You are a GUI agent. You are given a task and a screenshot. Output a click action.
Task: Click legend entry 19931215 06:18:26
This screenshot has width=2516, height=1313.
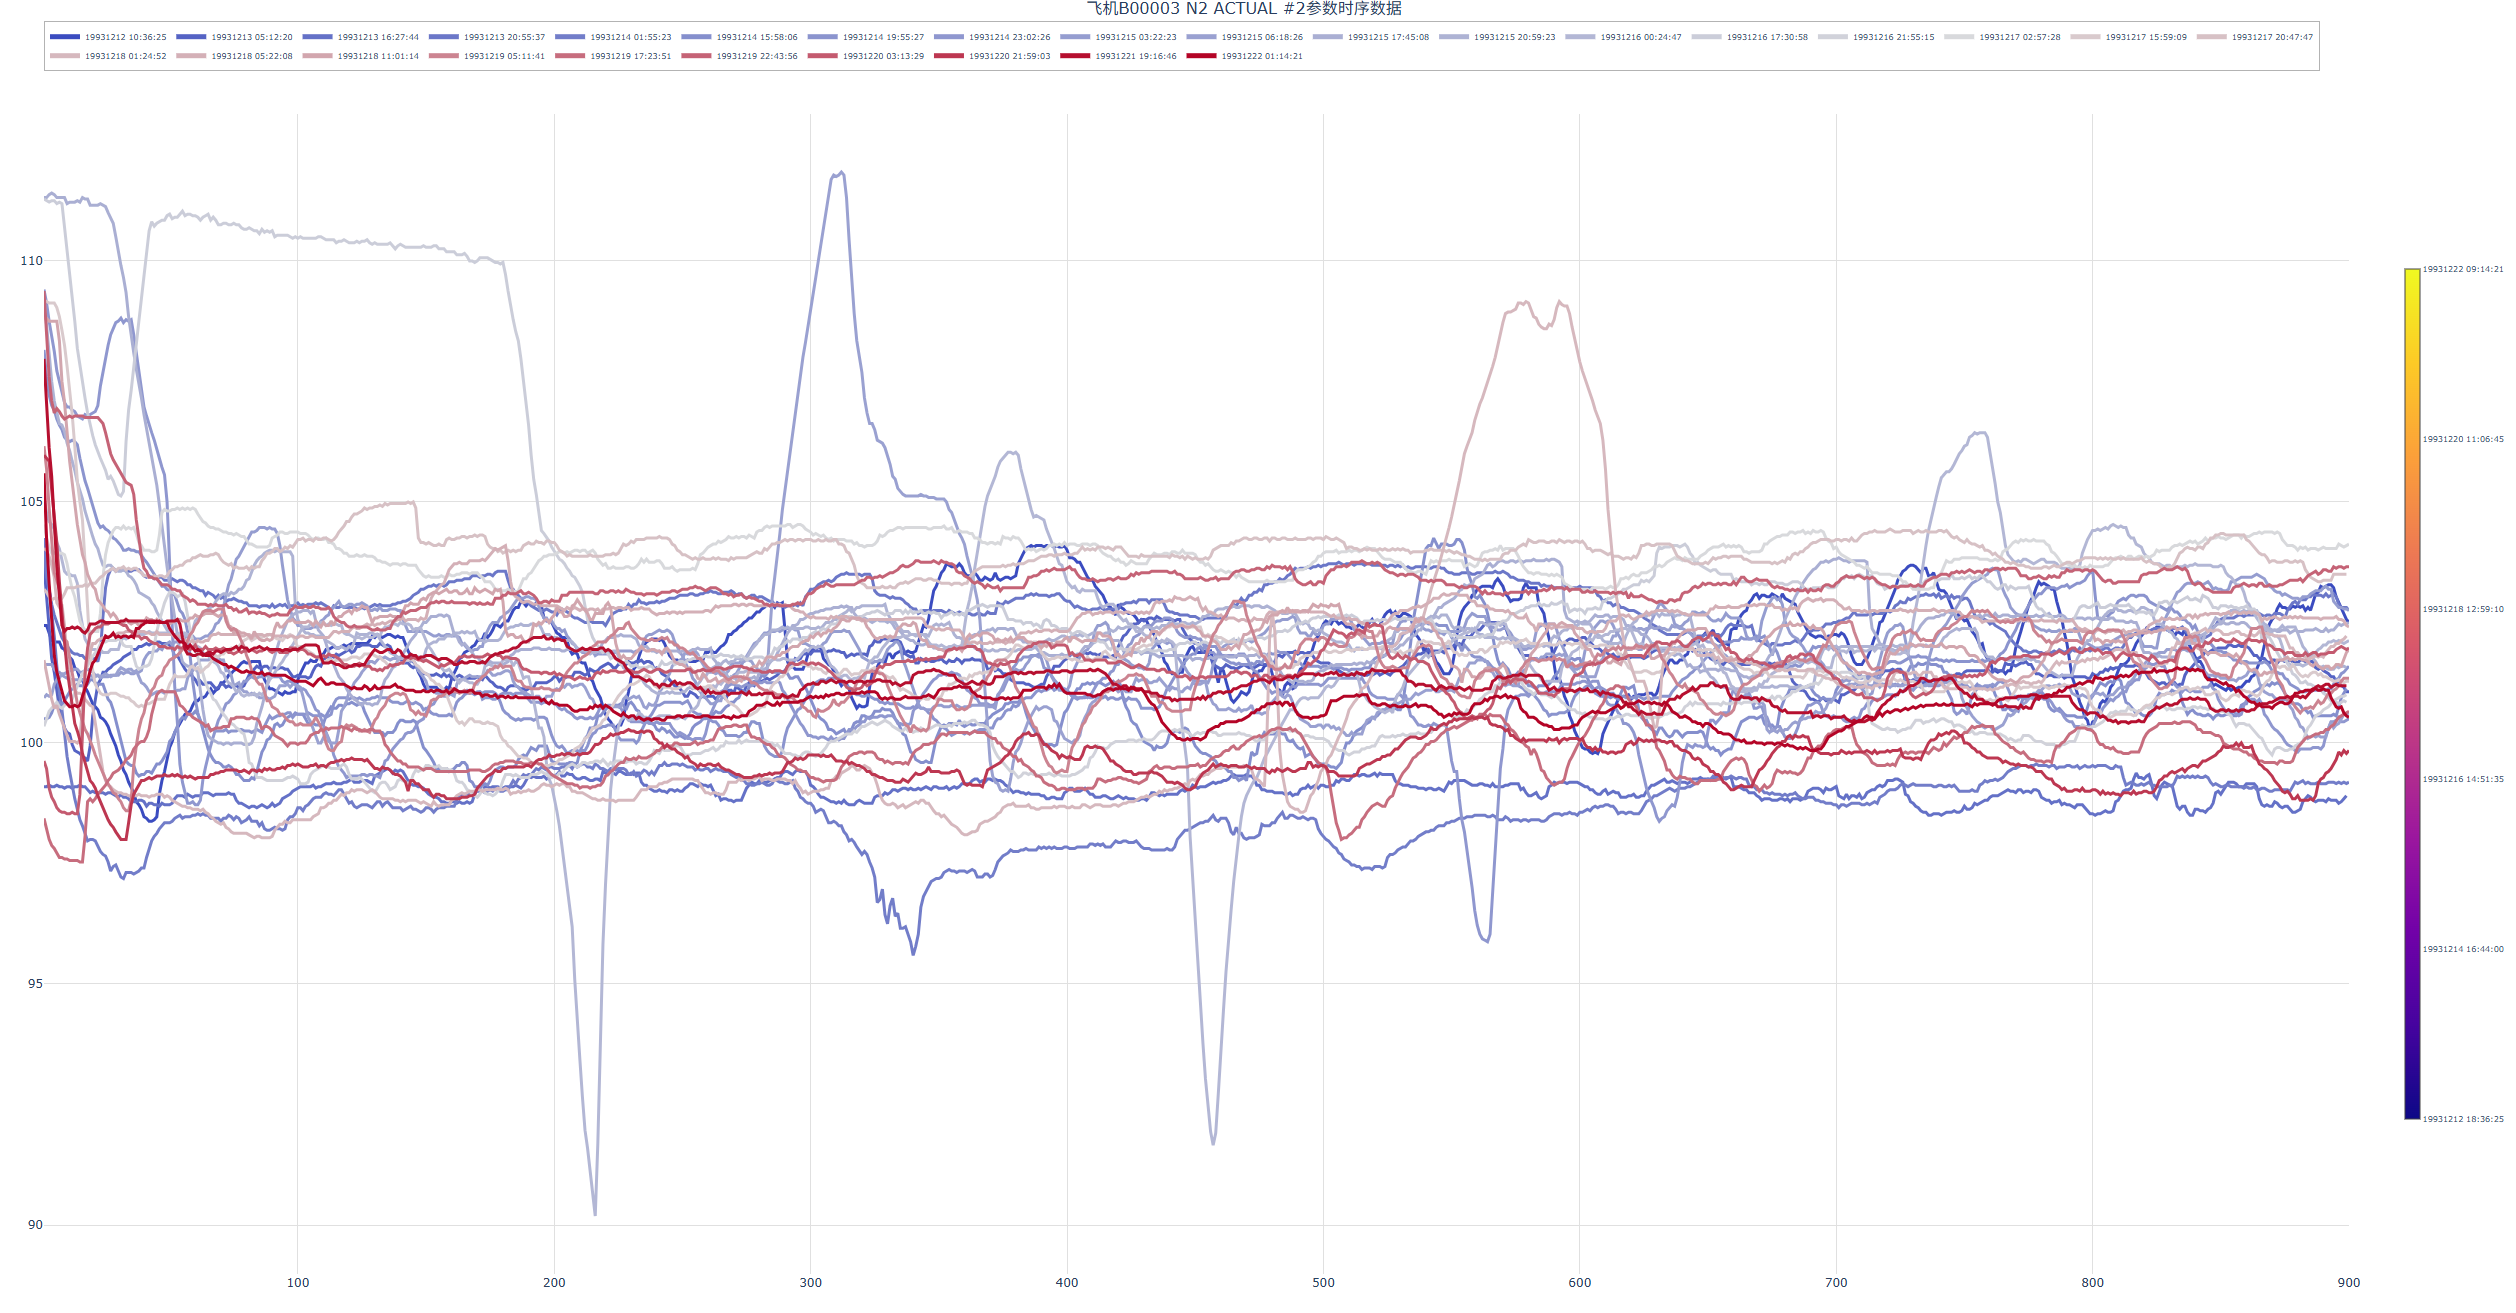[x=1261, y=37]
